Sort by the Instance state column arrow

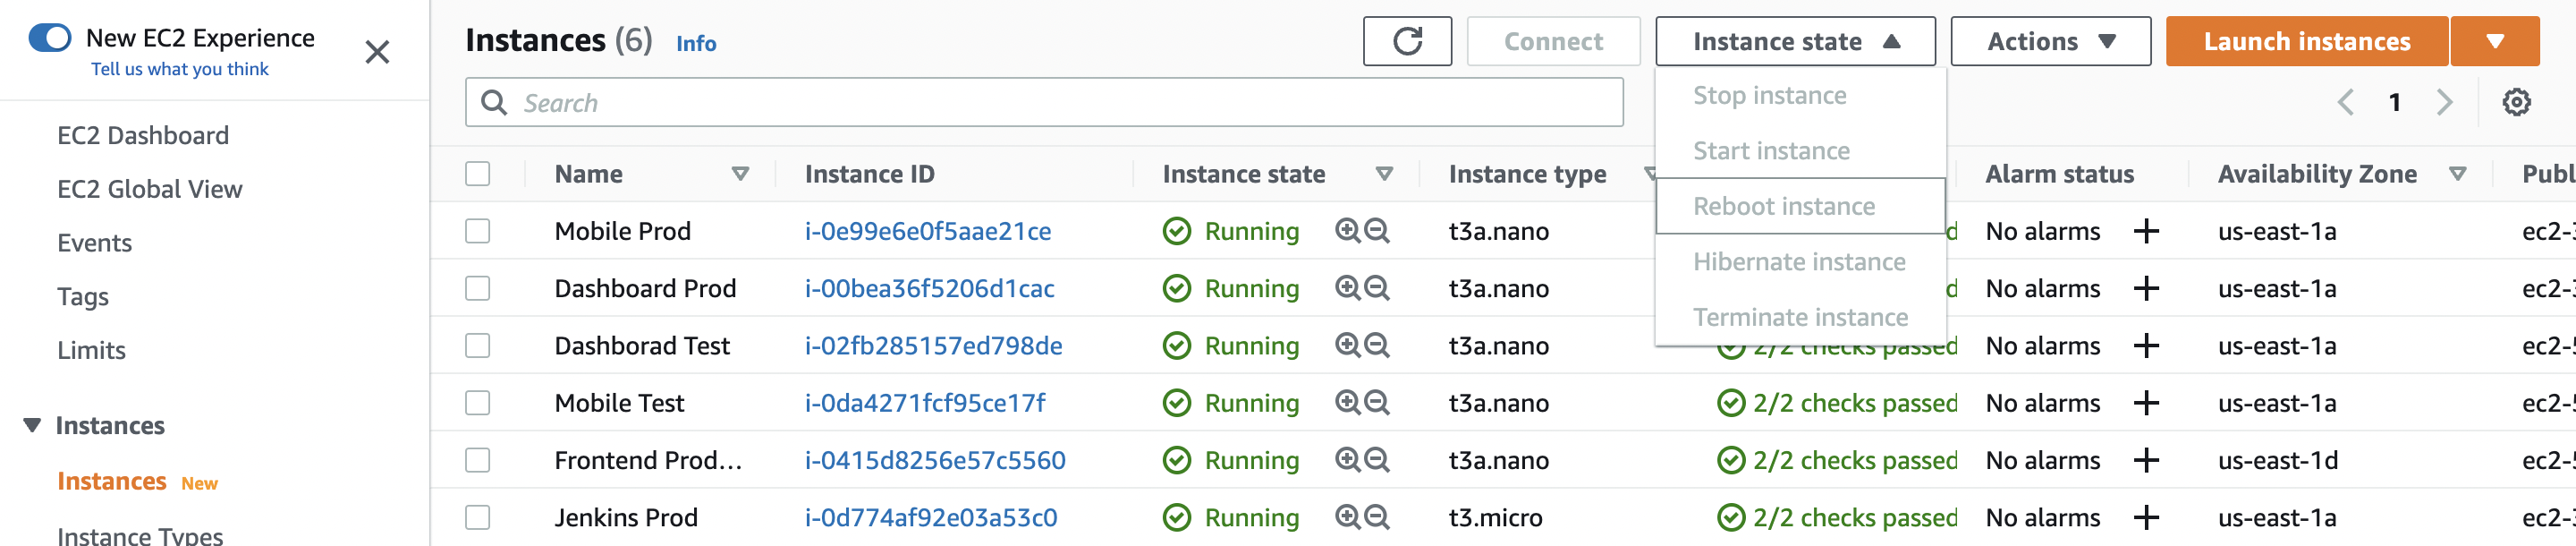coord(1384,174)
